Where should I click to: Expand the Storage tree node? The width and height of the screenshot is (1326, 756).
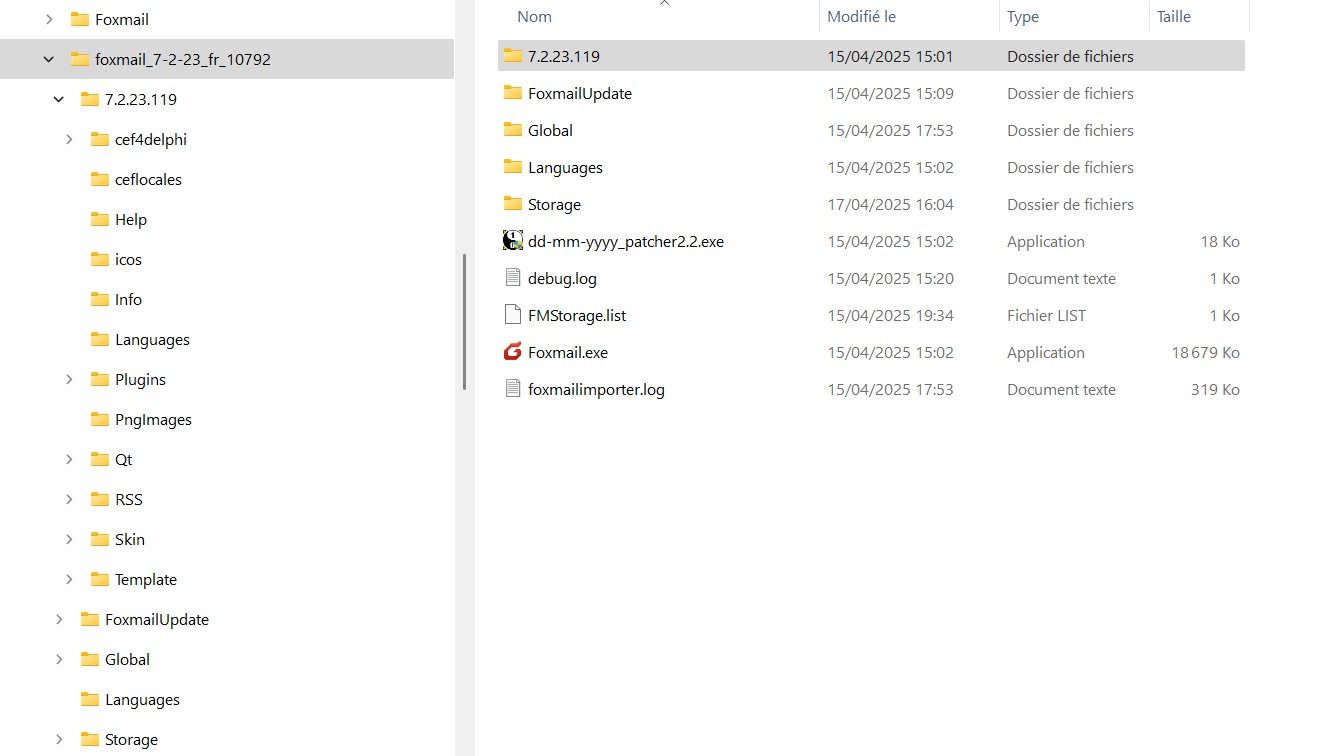pos(59,739)
